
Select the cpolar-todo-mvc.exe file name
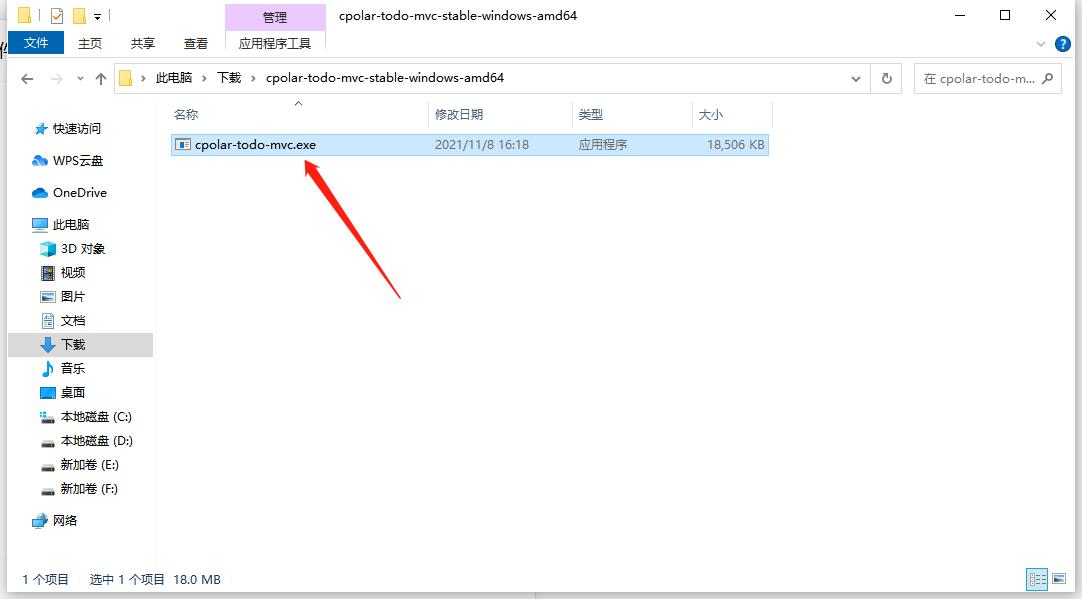[255, 145]
